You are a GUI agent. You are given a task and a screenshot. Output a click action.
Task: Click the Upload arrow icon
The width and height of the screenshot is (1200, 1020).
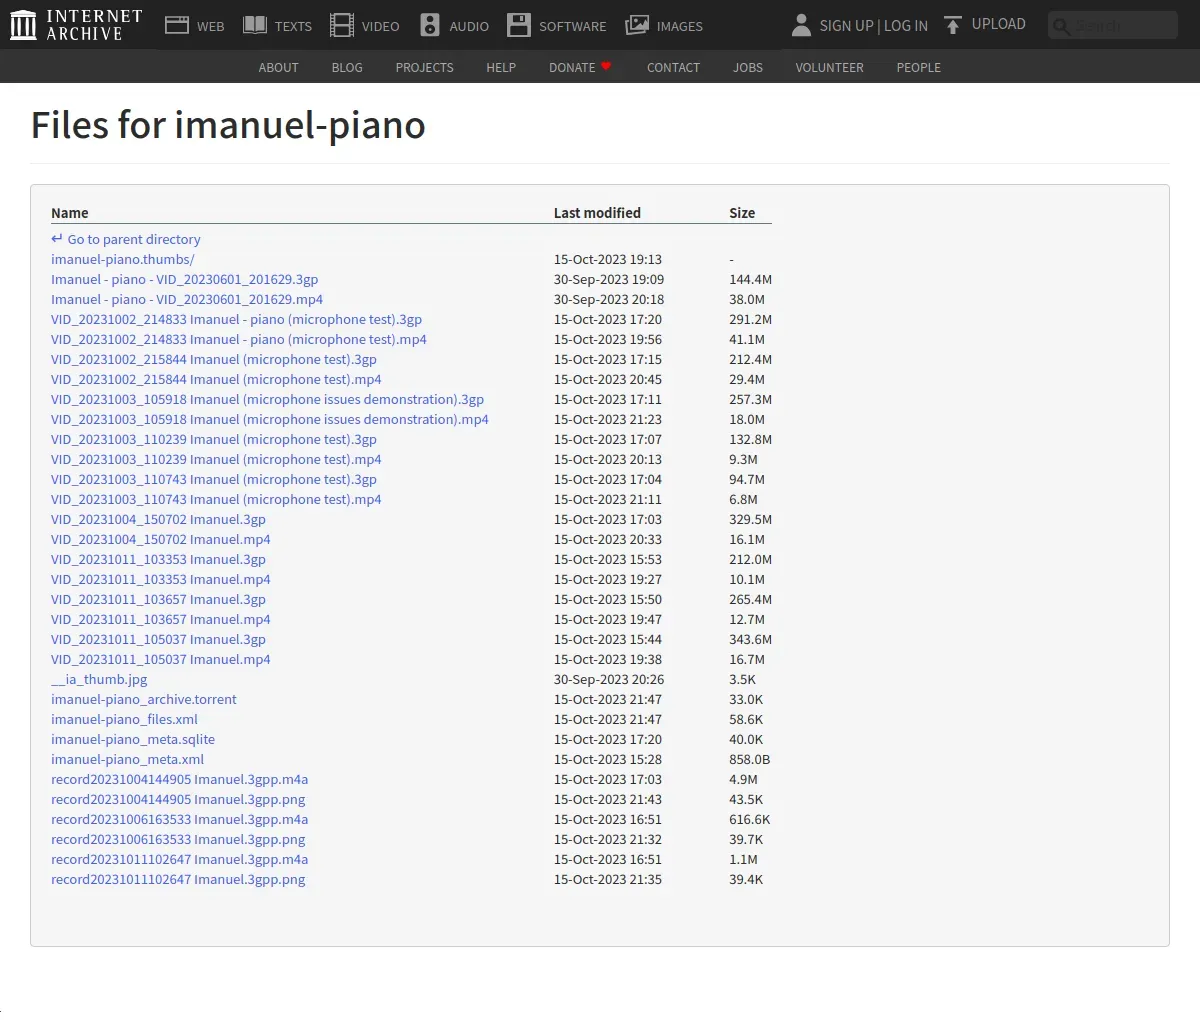953,25
